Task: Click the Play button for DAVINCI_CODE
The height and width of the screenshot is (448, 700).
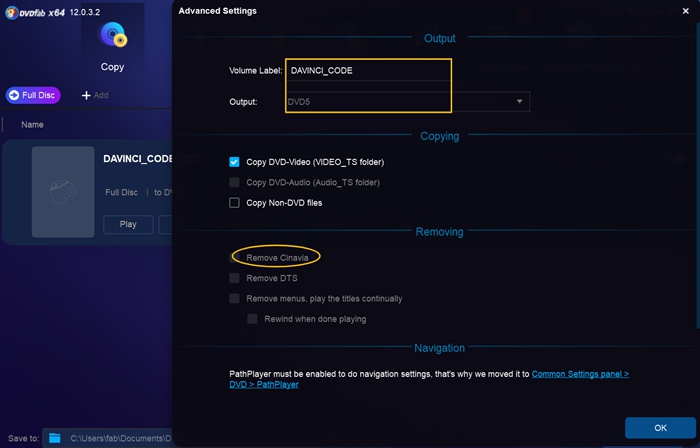Action: (x=128, y=224)
